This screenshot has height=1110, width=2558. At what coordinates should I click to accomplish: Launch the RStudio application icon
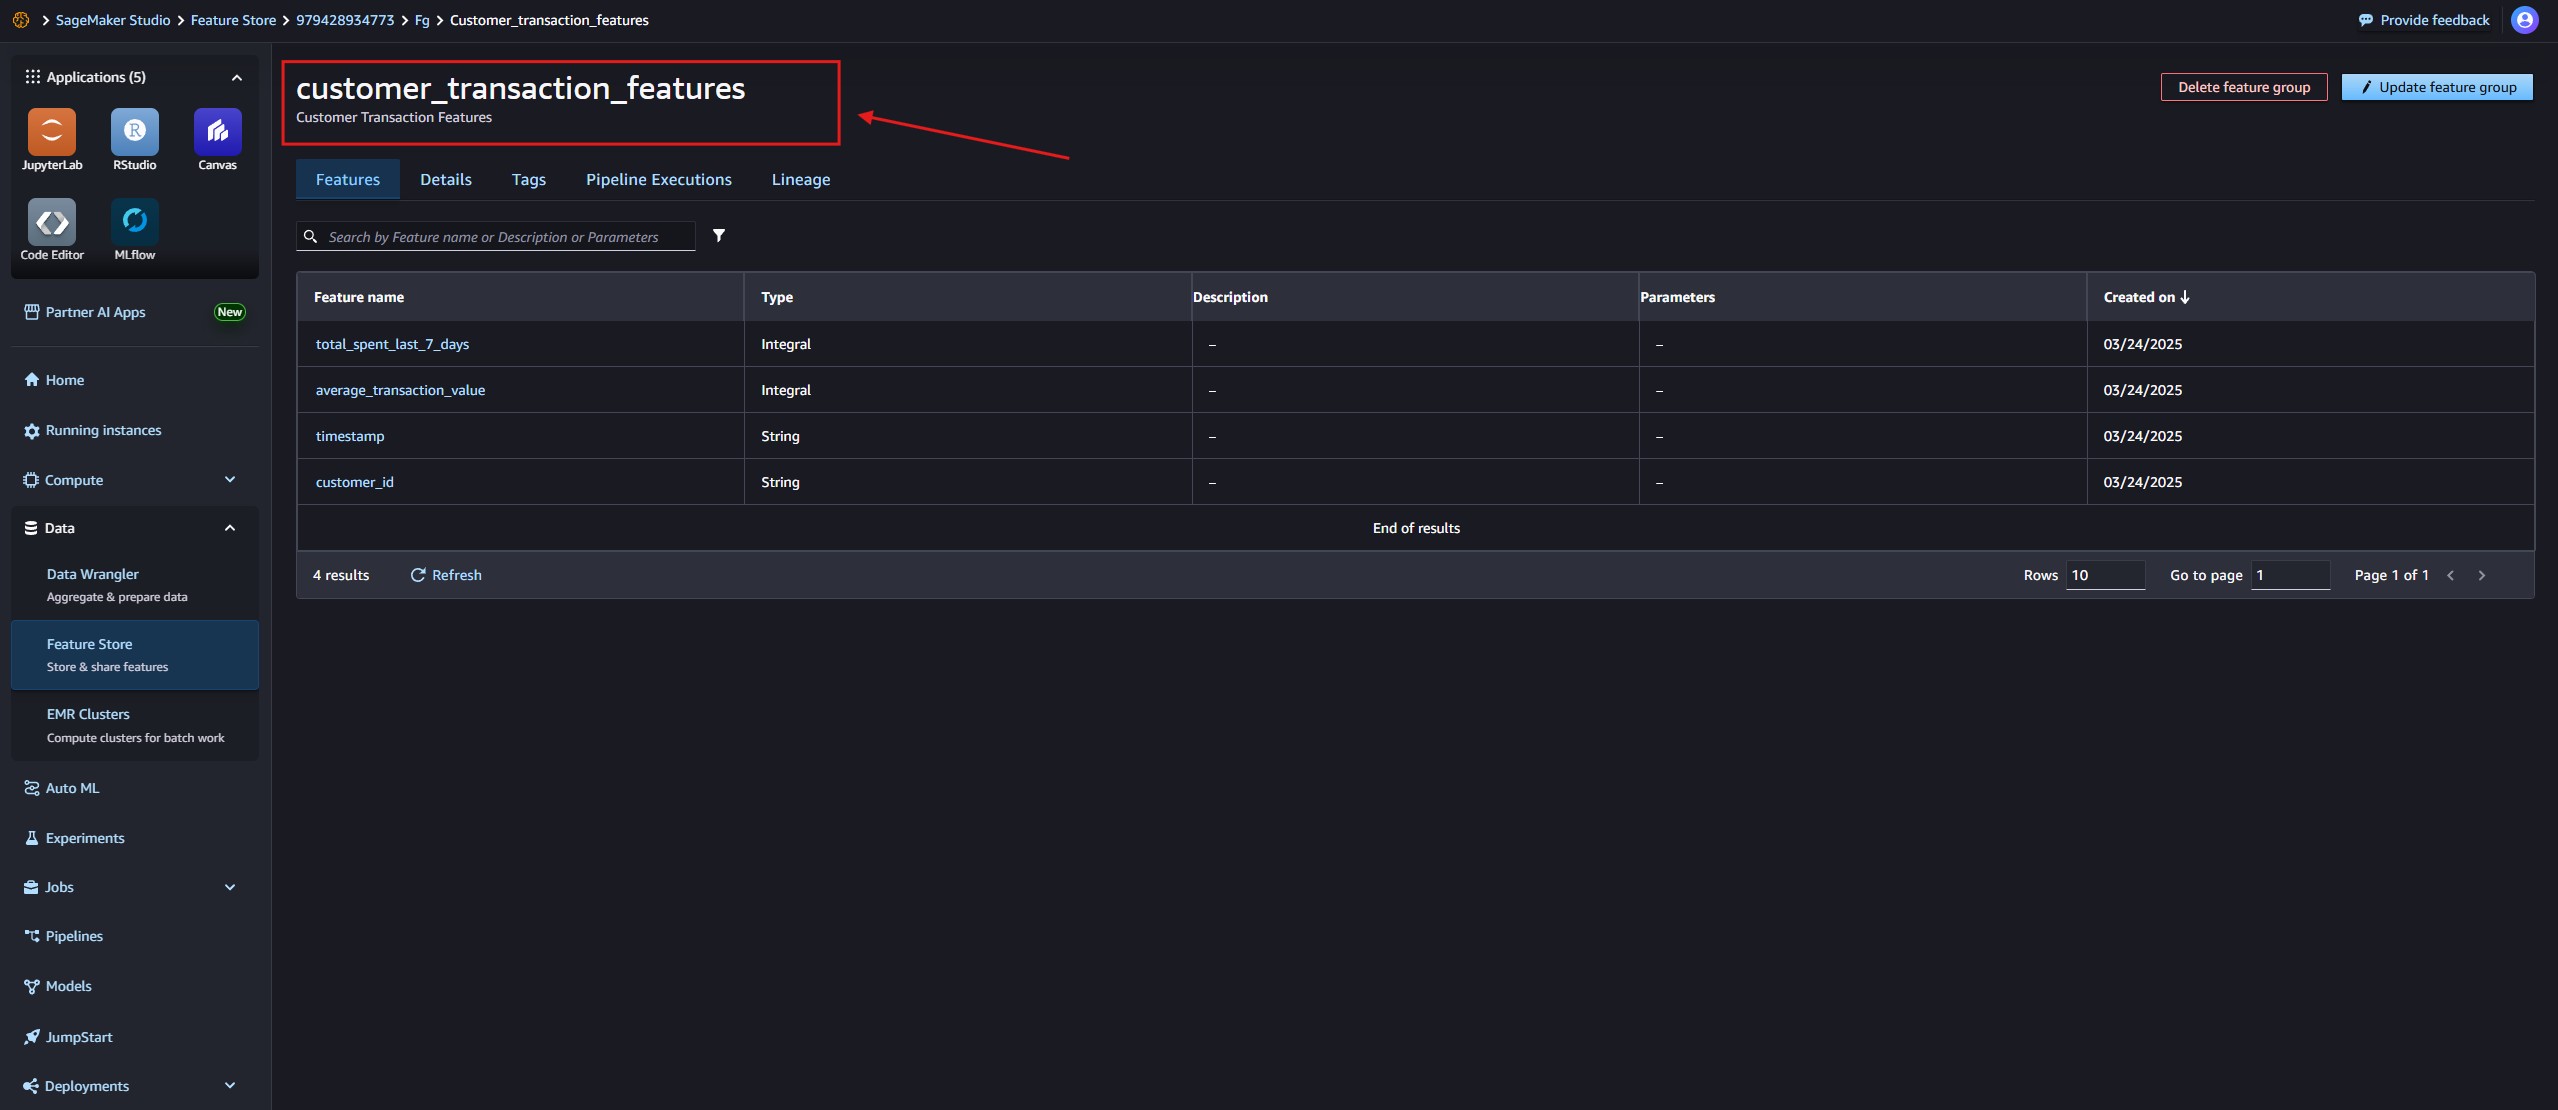click(x=134, y=132)
